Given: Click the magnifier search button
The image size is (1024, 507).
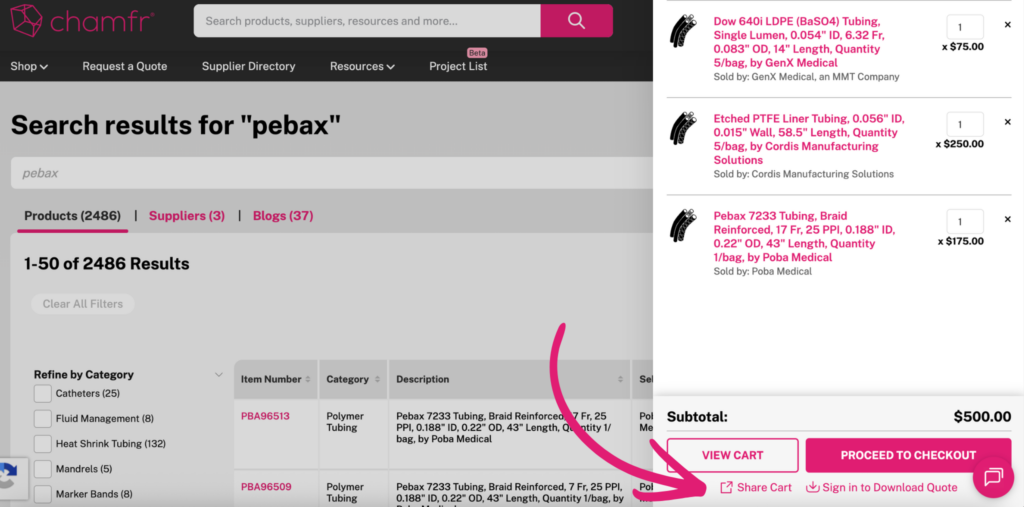Looking at the screenshot, I should [577, 21].
